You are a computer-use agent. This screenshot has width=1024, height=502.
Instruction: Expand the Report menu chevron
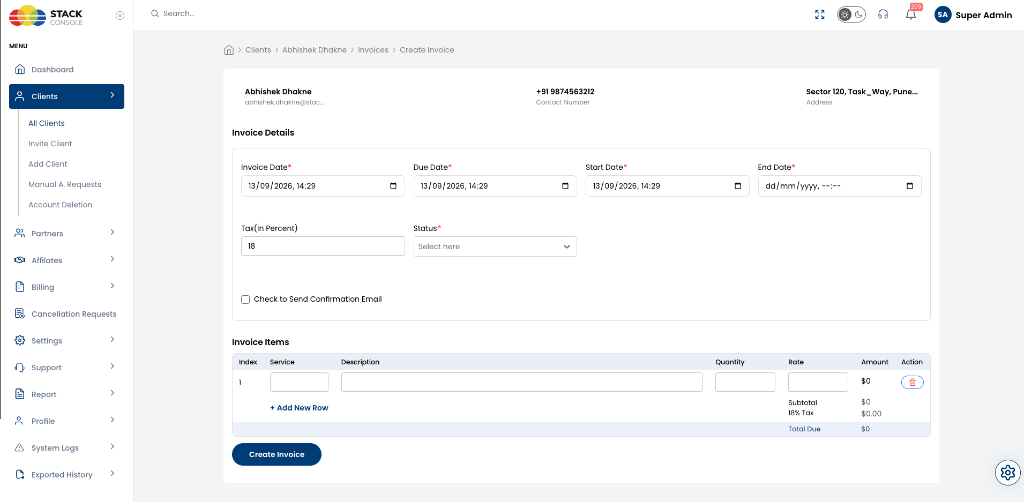click(x=112, y=393)
